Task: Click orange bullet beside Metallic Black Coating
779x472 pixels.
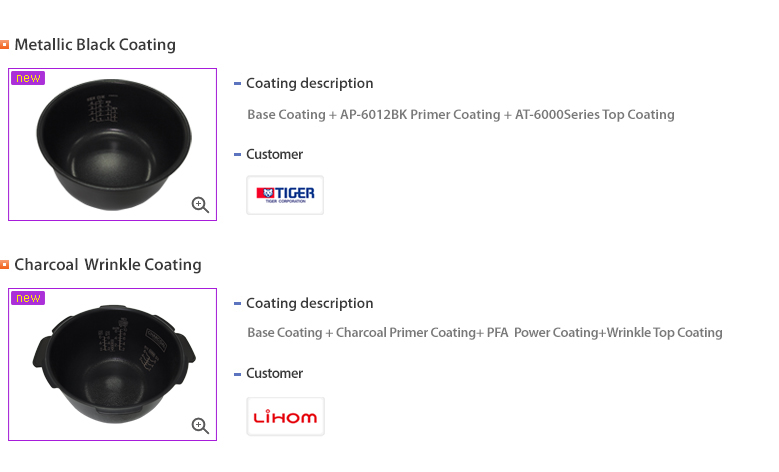Action: pyautogui.click(x=5, y=45)
